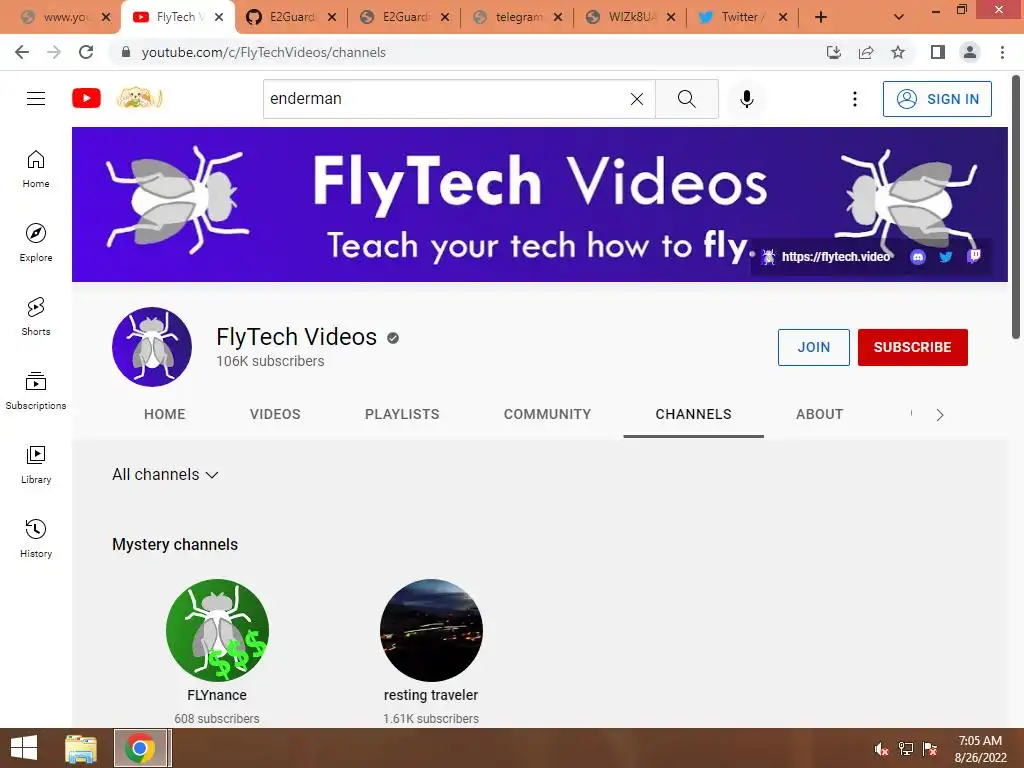Click the search magnifier button
This screenshot has width=1024, height=768.
(x=686, y=99)
